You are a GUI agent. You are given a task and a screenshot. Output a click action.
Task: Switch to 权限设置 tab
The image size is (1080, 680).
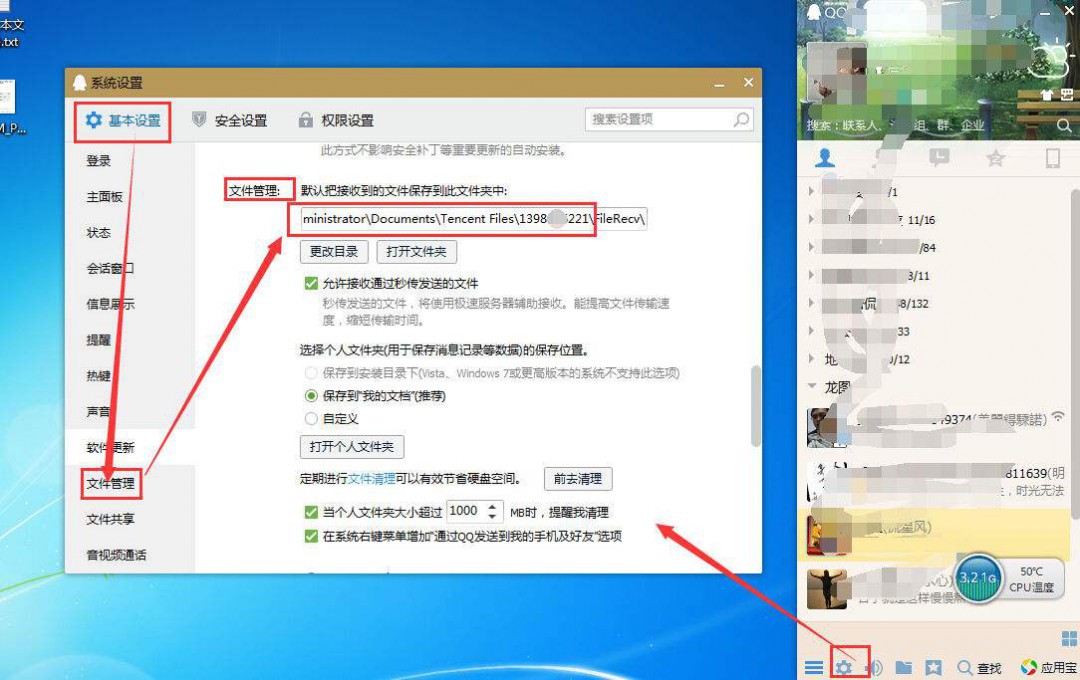pyautogui.click(x=336, y=121)
